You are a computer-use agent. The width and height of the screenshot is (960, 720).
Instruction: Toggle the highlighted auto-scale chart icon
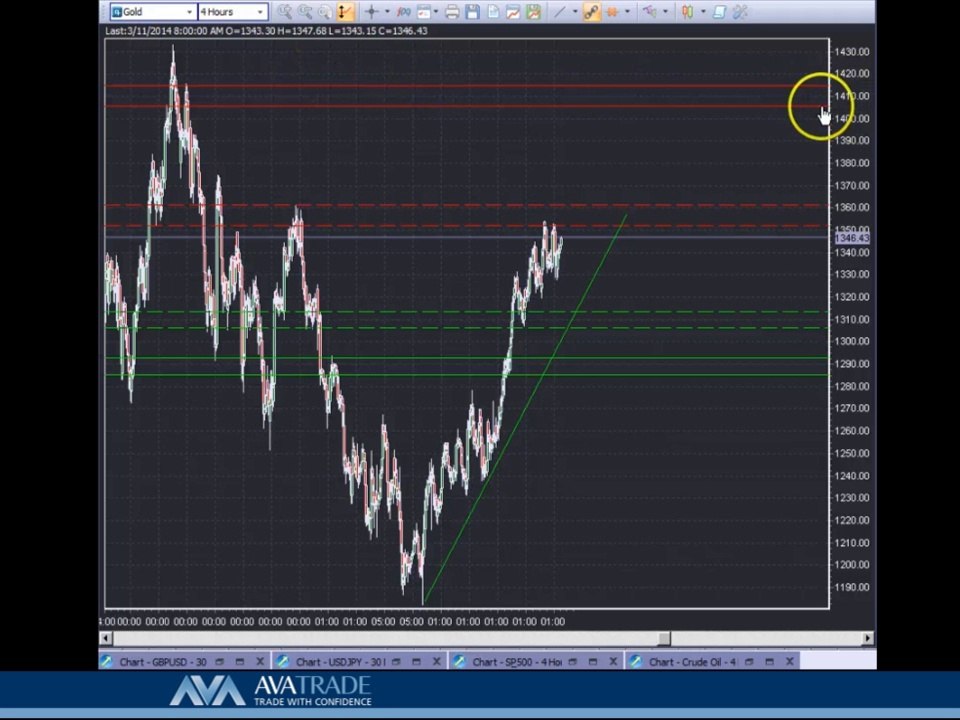click(x=345, y=12)
